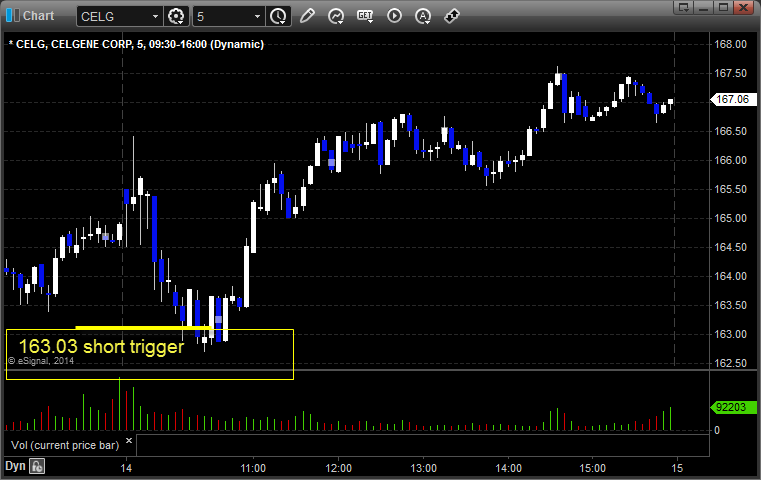This screenshot has width=761, height=480.
Task: Click the 167.50 price axis label
Action: click(x=730, y=73)
